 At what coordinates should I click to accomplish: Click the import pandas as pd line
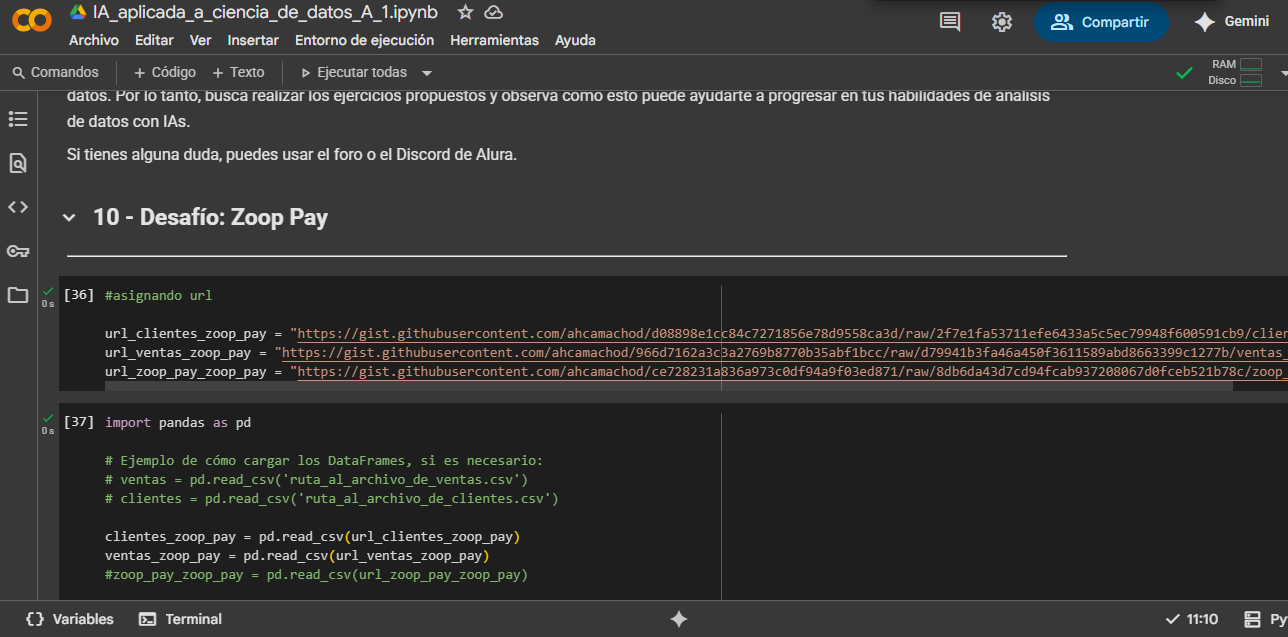coord(178,423)
